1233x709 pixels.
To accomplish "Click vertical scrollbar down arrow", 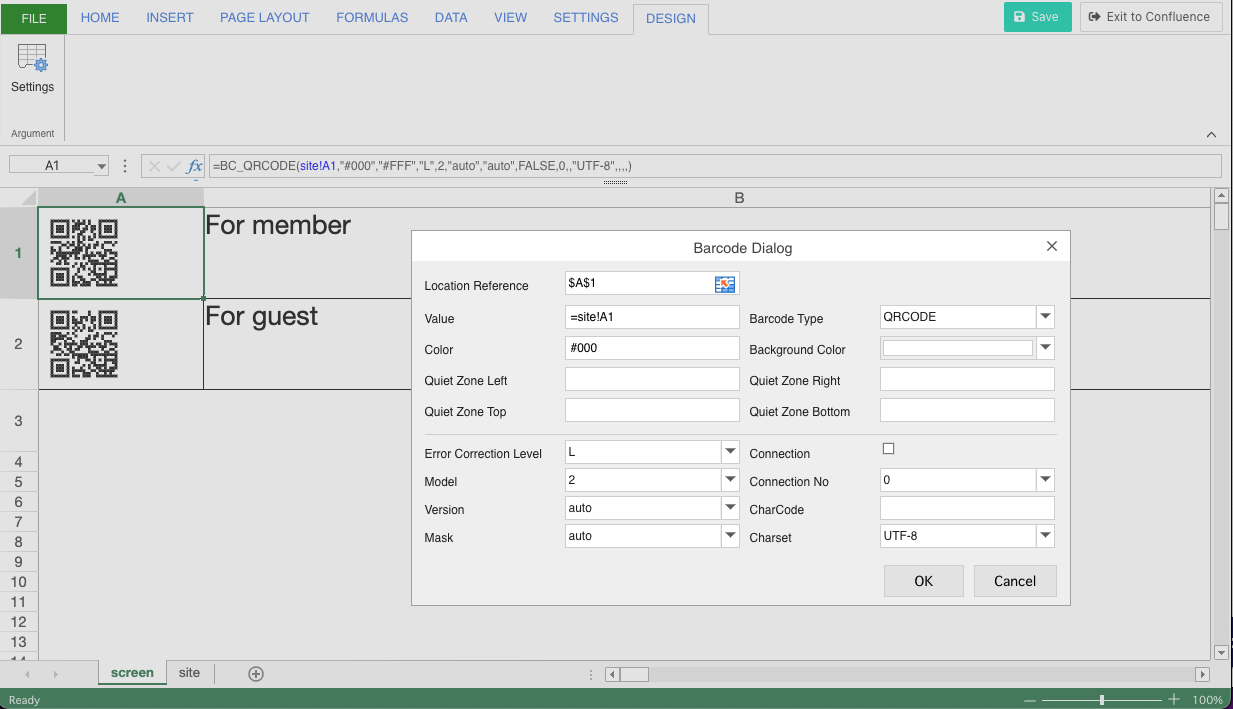I will [x=1220, y=652].
